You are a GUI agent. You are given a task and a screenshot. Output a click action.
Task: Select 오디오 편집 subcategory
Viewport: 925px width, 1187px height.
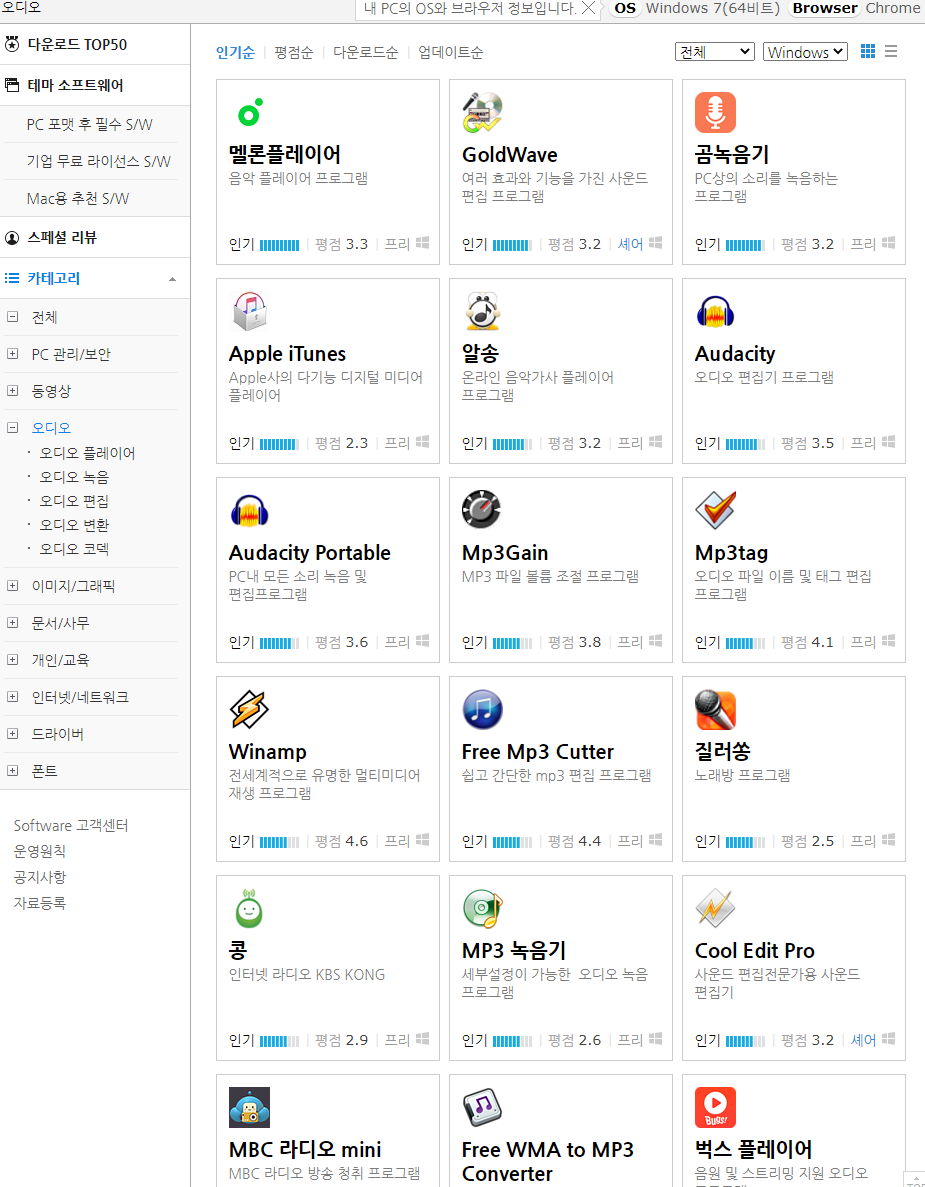[x=74, y=501]
